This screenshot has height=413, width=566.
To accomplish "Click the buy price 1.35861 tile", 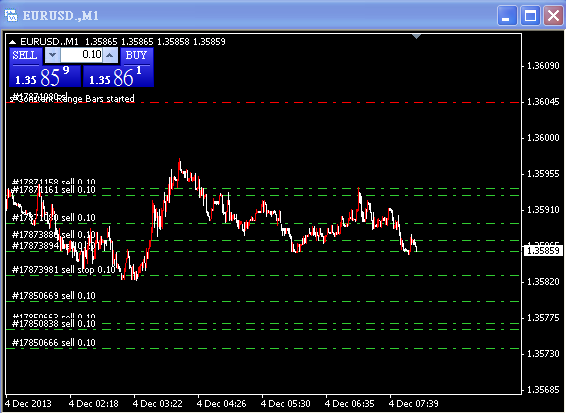I will pyautogui.click(x=118, y=76).
